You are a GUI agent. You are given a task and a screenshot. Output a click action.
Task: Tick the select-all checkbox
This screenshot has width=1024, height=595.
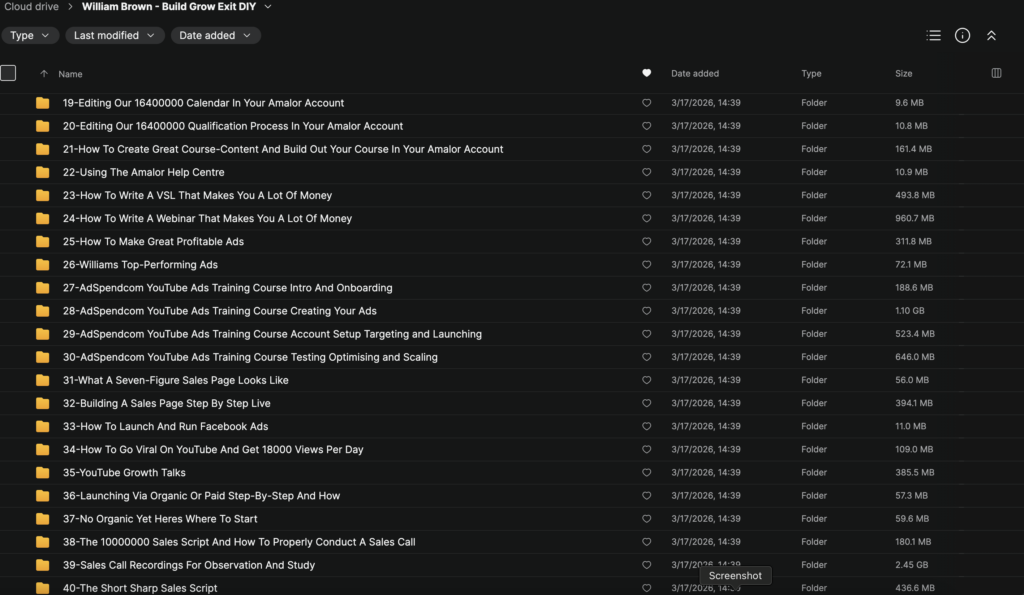point(9,73)
